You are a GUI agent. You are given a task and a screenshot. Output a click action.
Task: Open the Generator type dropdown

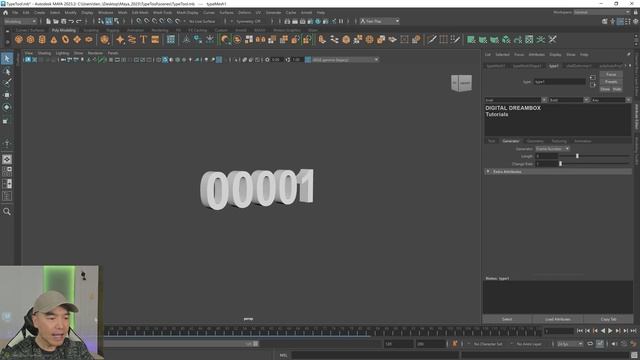[552, 149]
